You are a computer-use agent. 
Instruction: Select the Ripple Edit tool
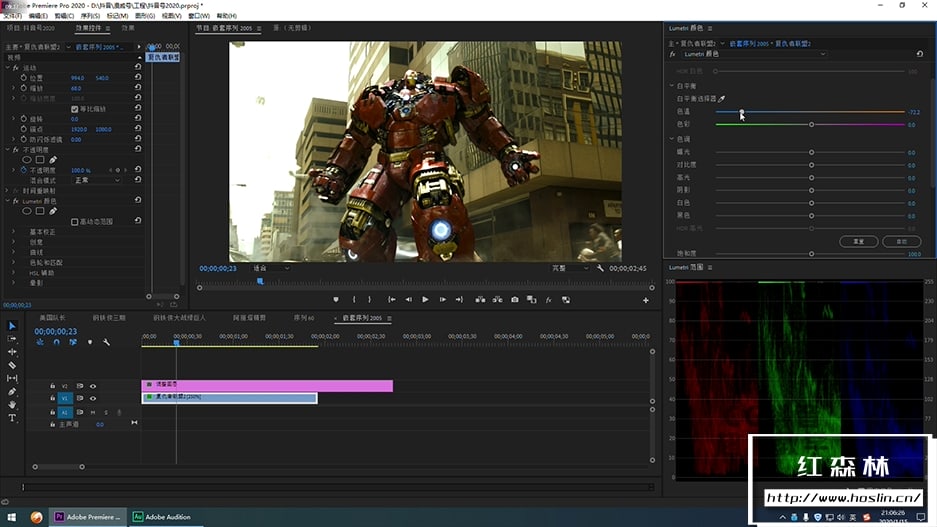12,352
